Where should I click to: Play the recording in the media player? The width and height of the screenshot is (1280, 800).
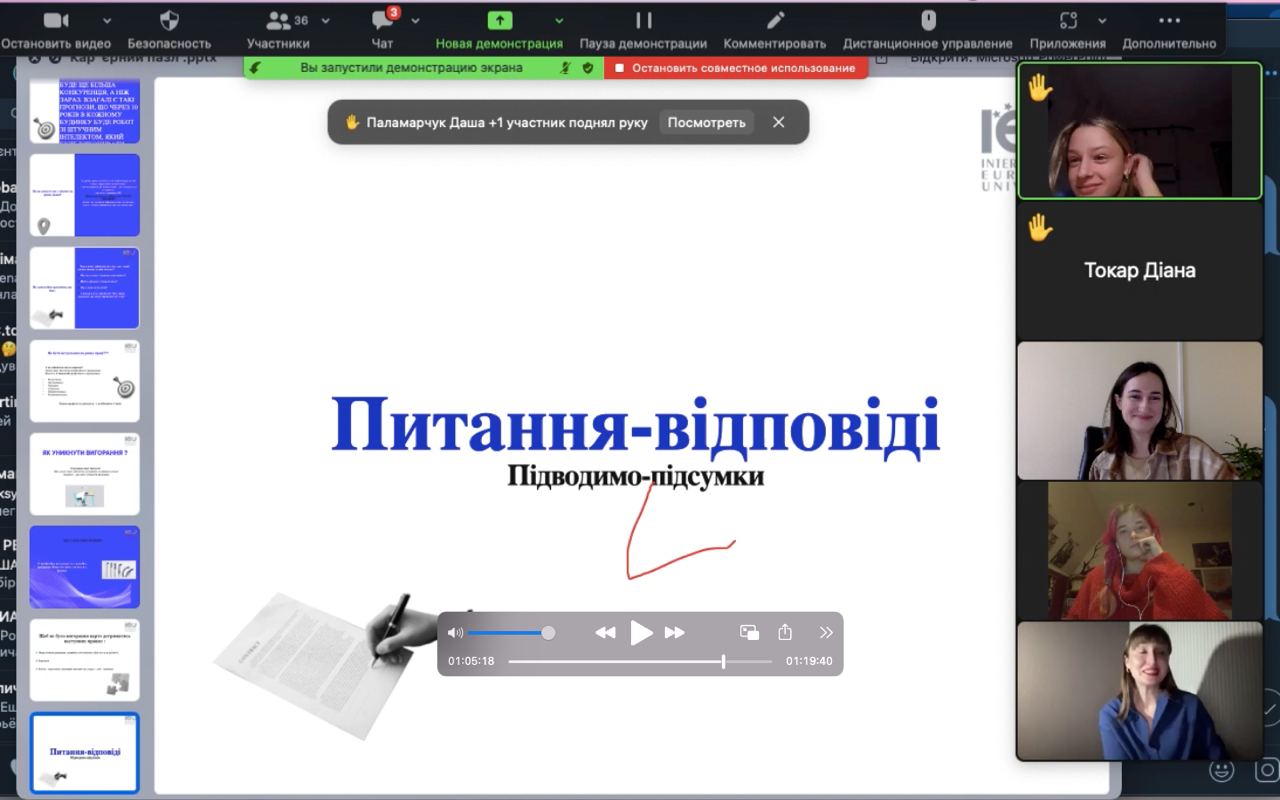[641, 632]
